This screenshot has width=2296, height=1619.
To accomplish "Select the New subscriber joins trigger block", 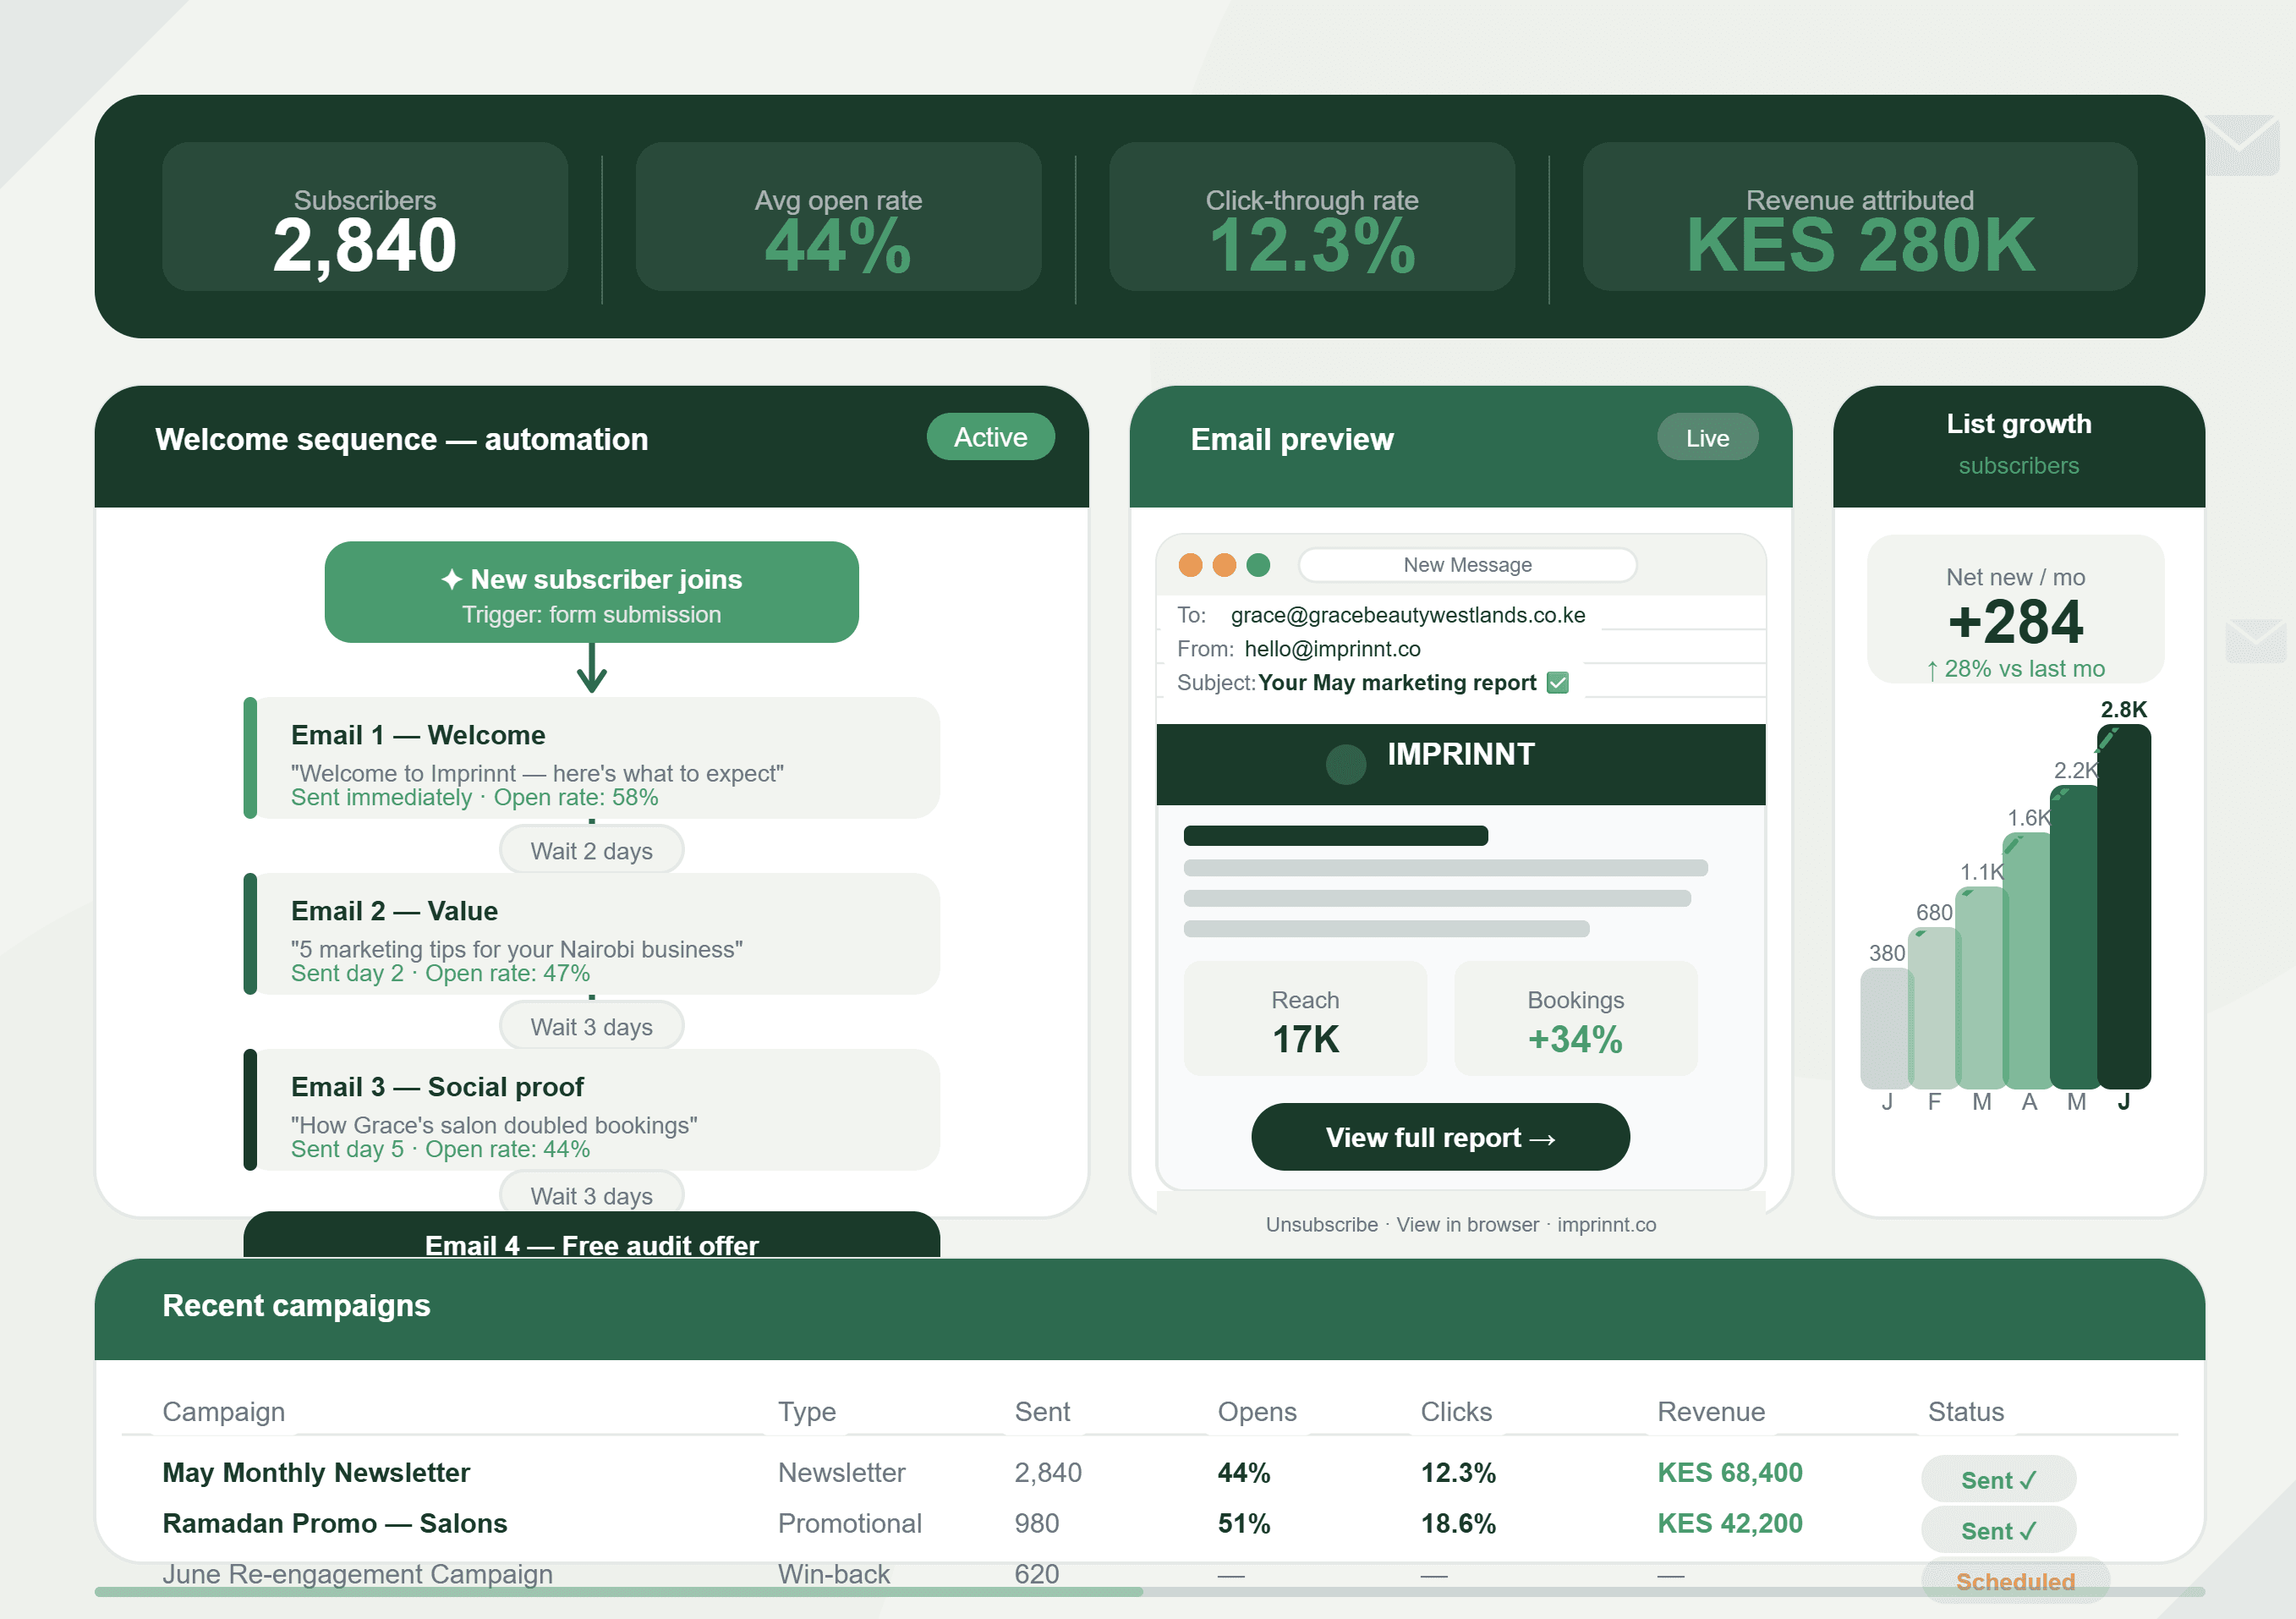I will [592, 592].
